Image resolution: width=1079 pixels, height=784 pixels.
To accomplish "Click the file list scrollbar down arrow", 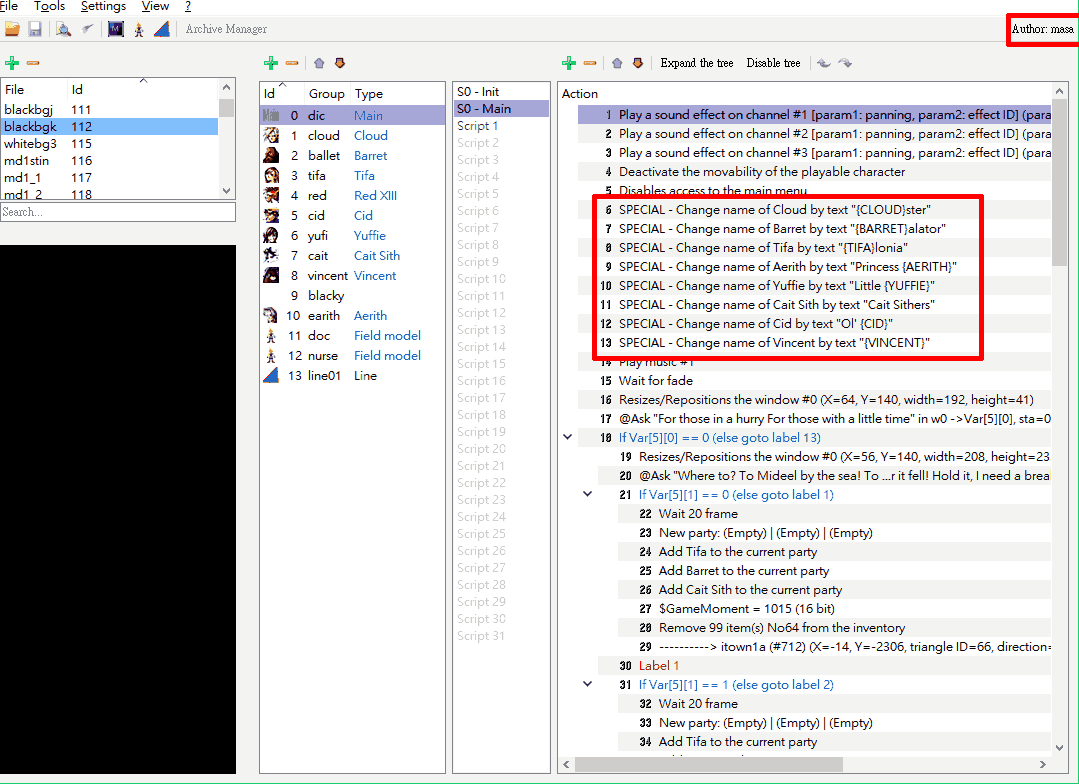I will pos(227,191).
